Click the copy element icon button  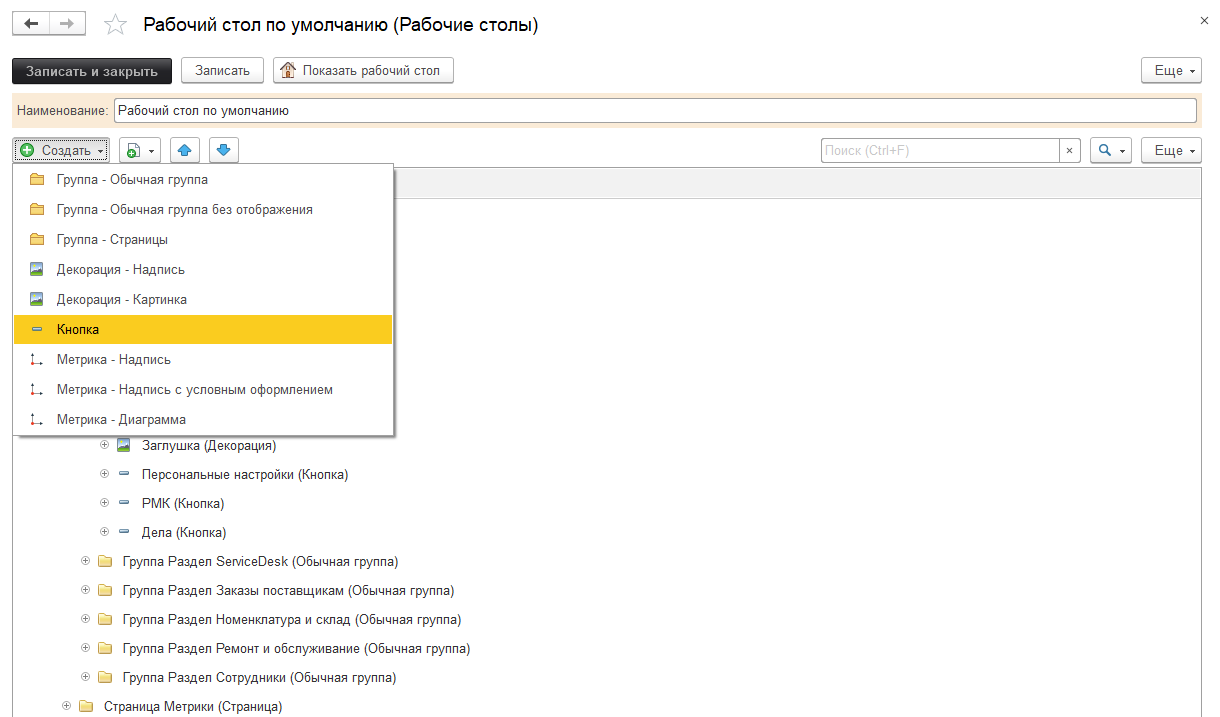coord(139,150)
